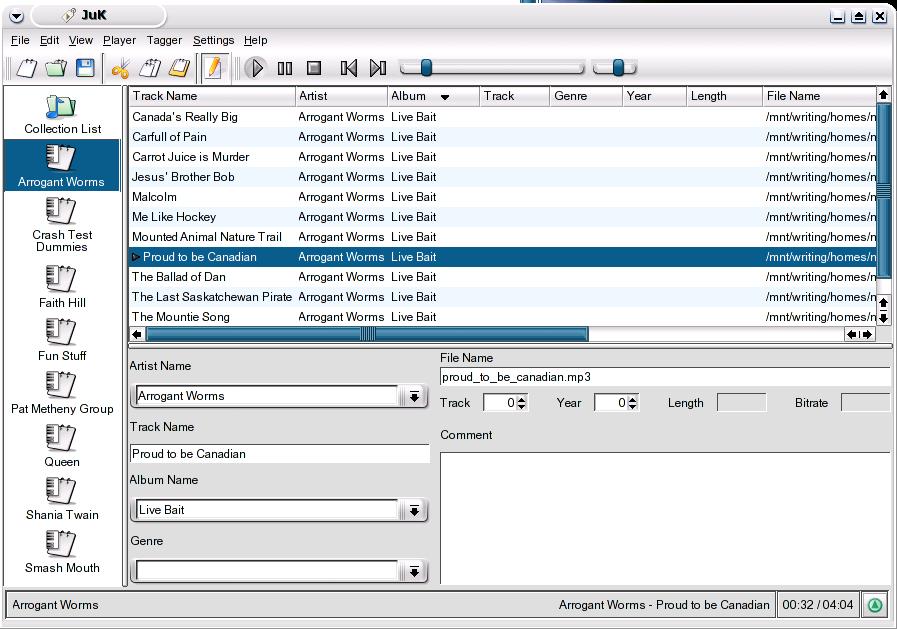This screenshot has height=629, width=897.
Task: Open the Player menu
Action: [x=119, y=40]
